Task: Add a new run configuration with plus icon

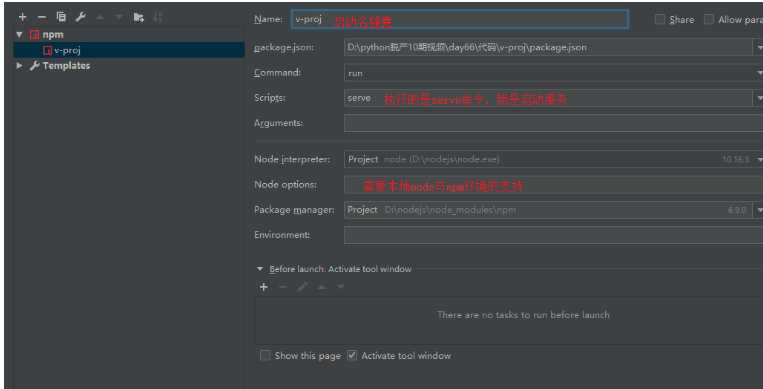Action: click(22, 18)
